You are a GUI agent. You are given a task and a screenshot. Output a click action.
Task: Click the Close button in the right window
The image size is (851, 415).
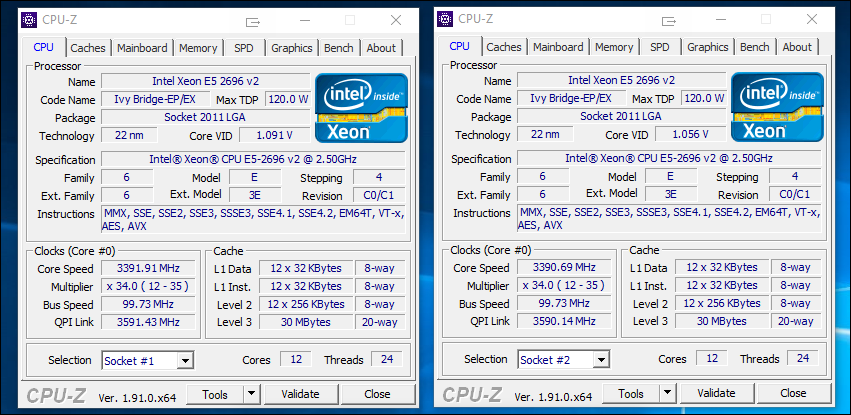click(x=793, y=393)
